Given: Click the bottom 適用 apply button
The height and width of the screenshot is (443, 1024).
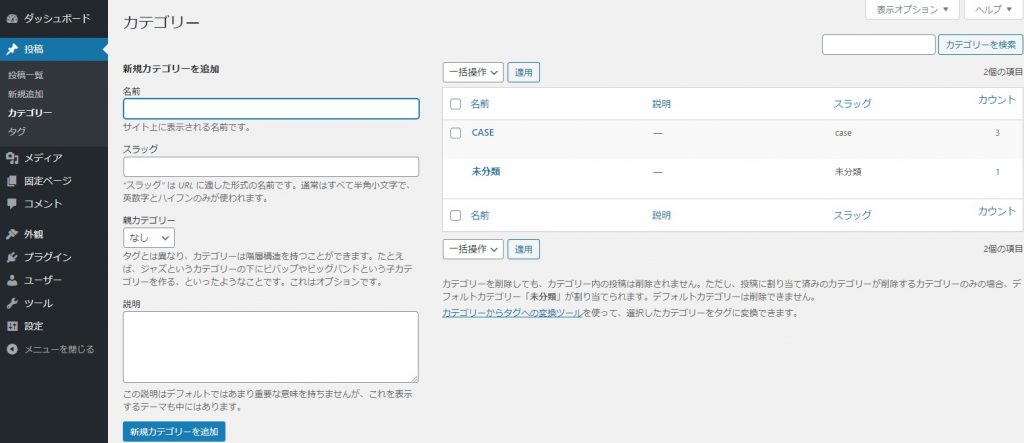Looking at the screenshot, I should tap(524, 249).
